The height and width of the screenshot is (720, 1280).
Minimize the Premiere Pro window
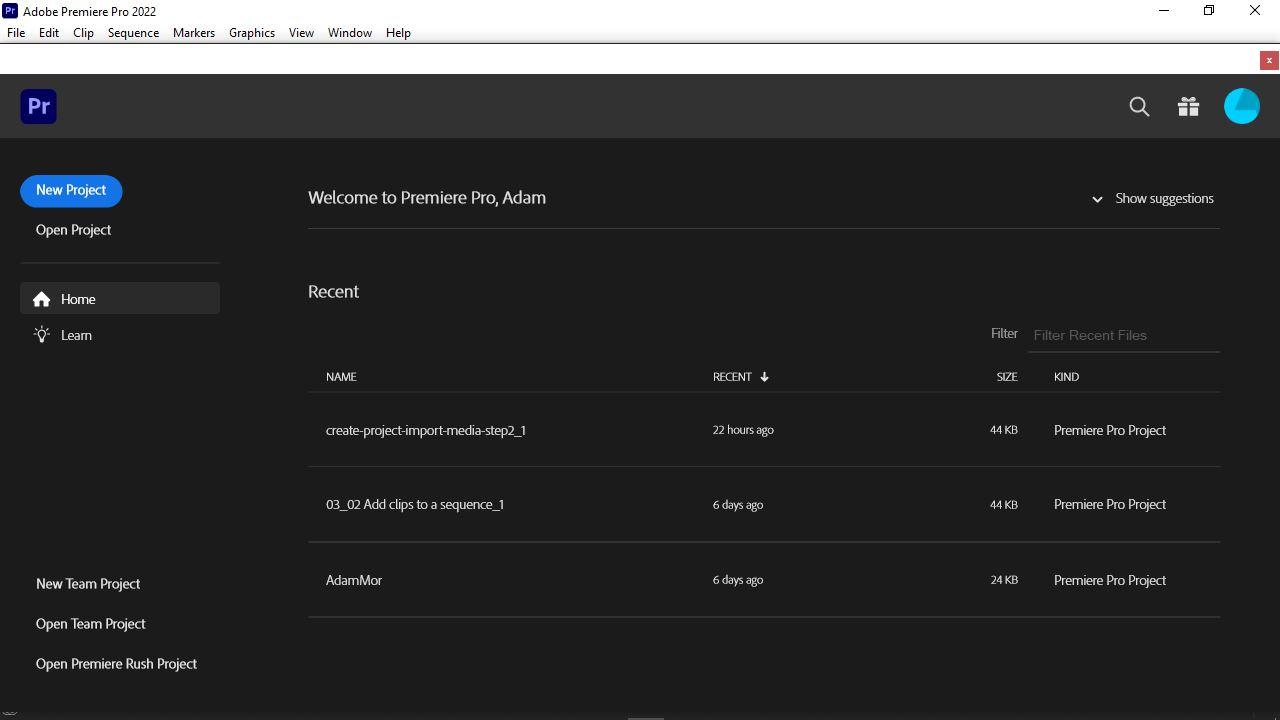pos(1163,11)
